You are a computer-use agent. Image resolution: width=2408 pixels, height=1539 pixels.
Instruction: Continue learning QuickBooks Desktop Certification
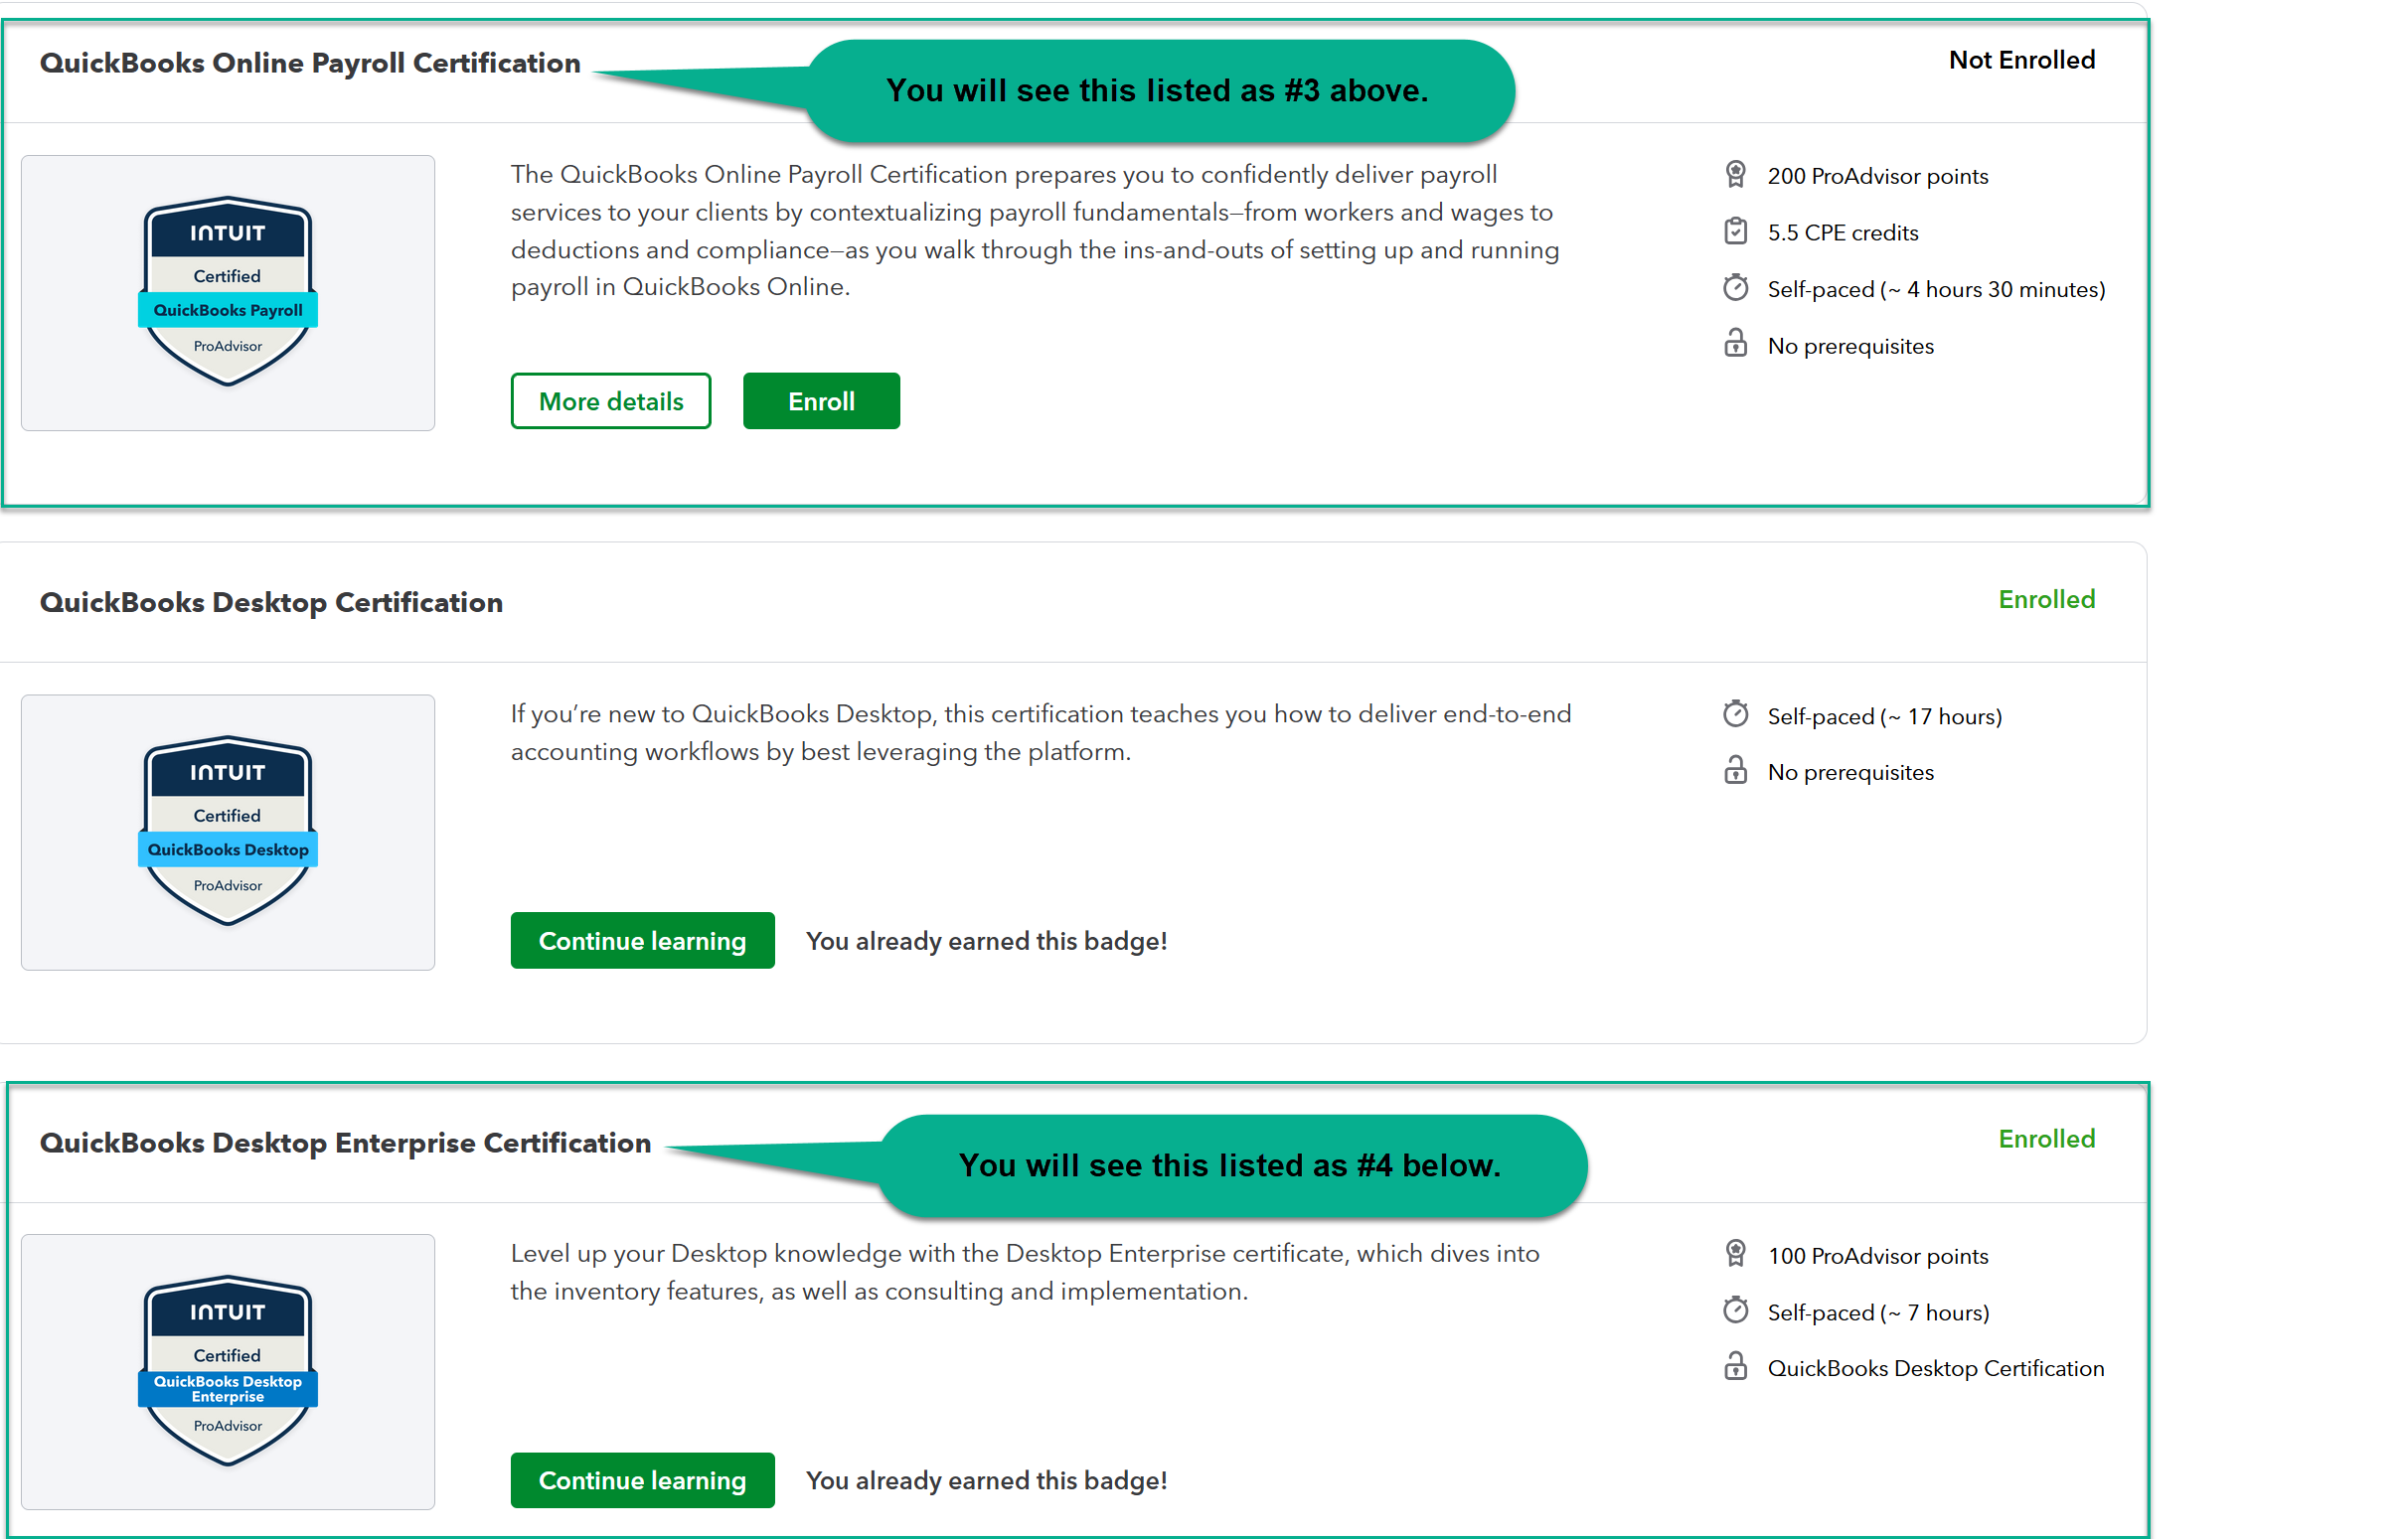(x=642, y=940)
